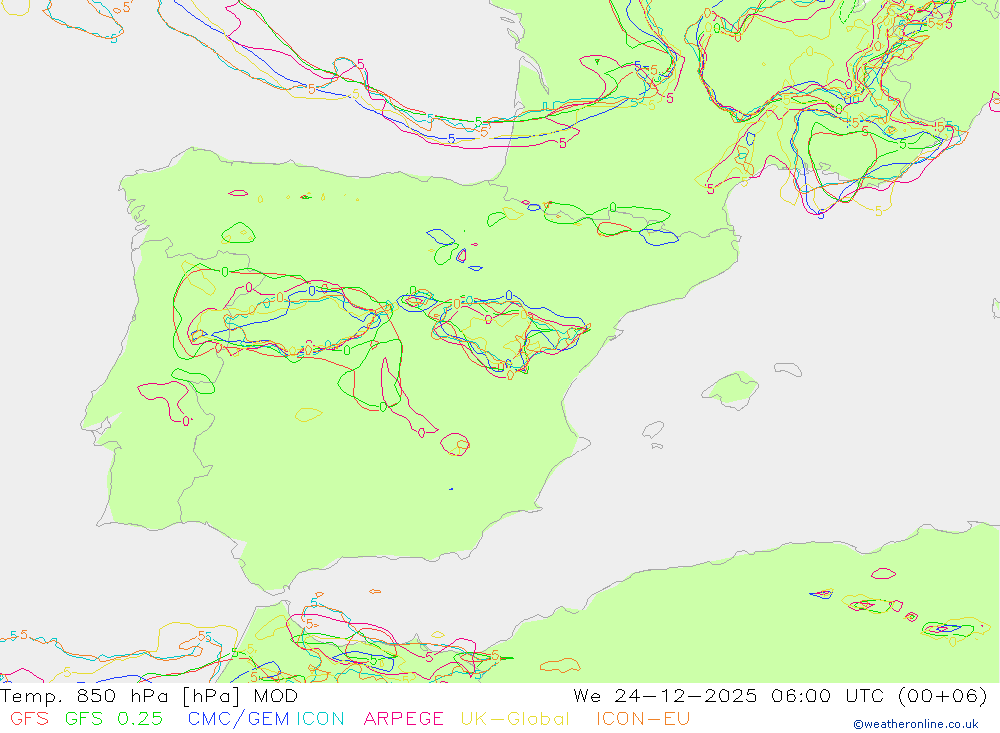Click the 'Temp. 850 hPa [hPa] MOD' title
1000x733 pixels.
(x=149, y=696)
